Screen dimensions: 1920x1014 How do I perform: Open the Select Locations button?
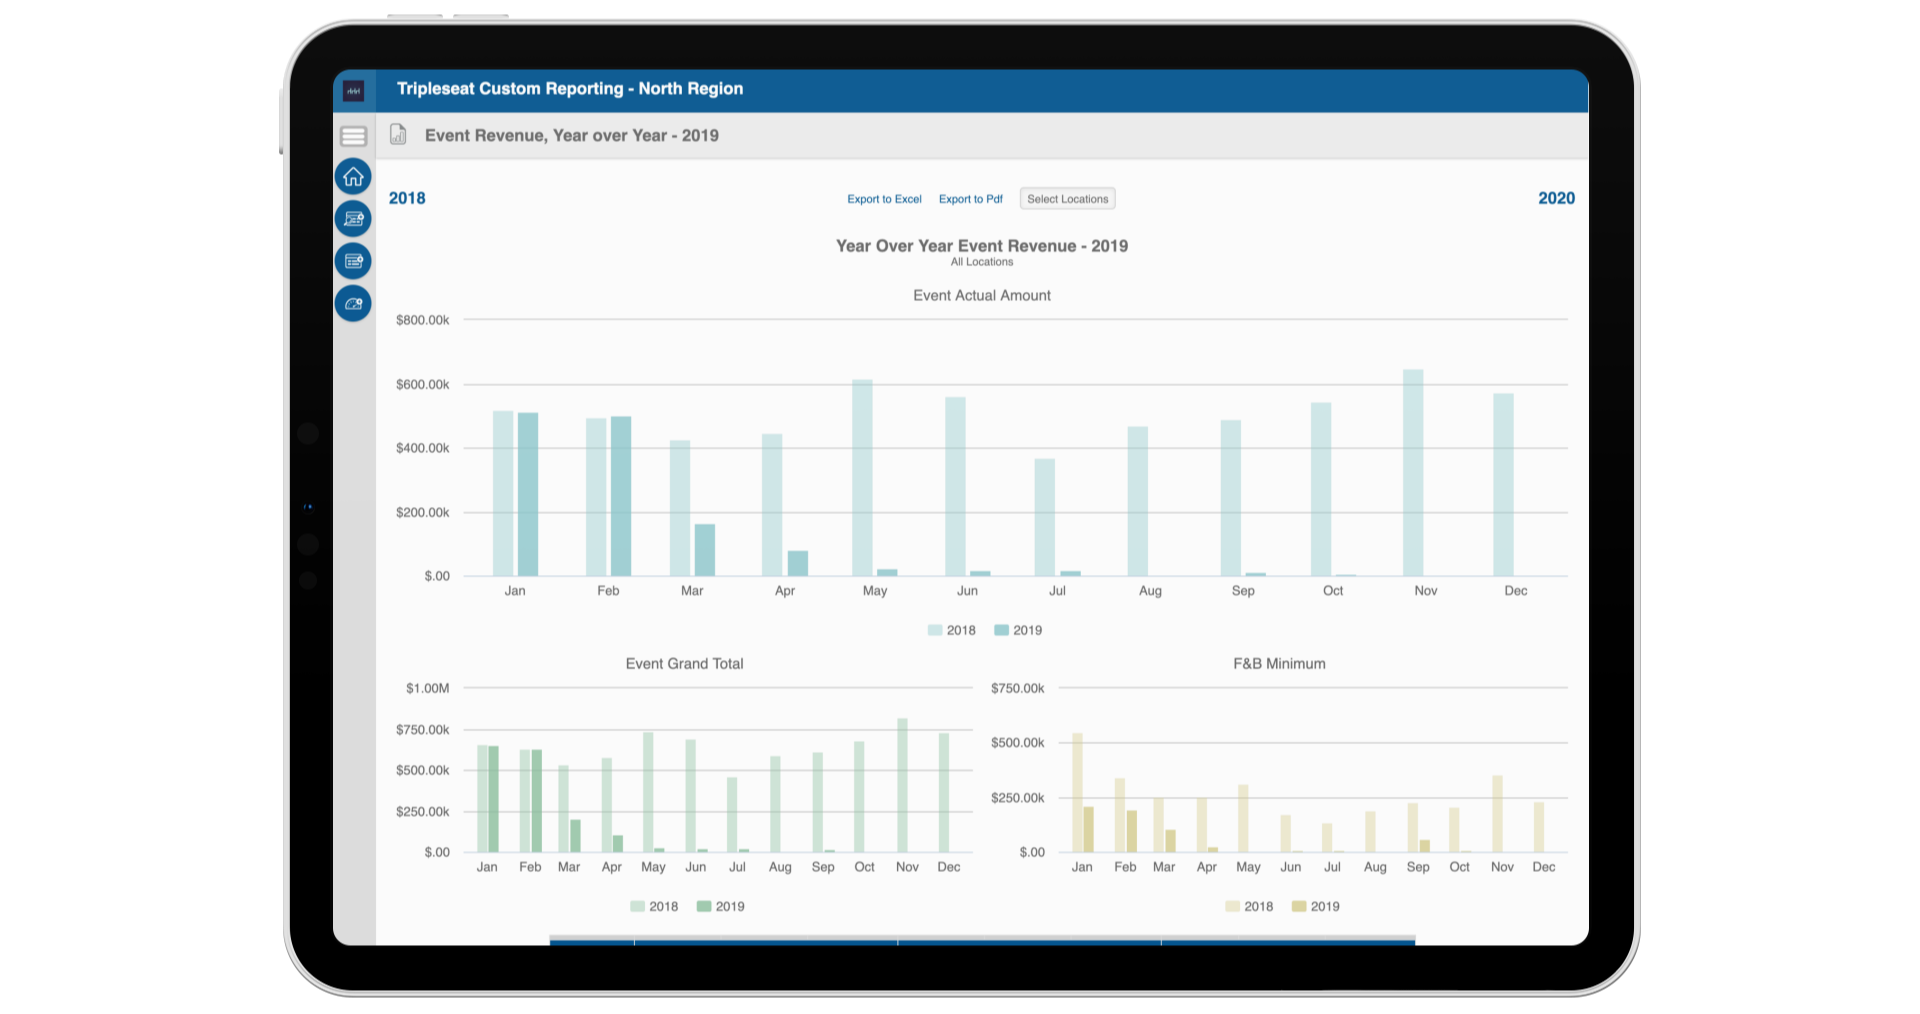(x=1067, y=199)
